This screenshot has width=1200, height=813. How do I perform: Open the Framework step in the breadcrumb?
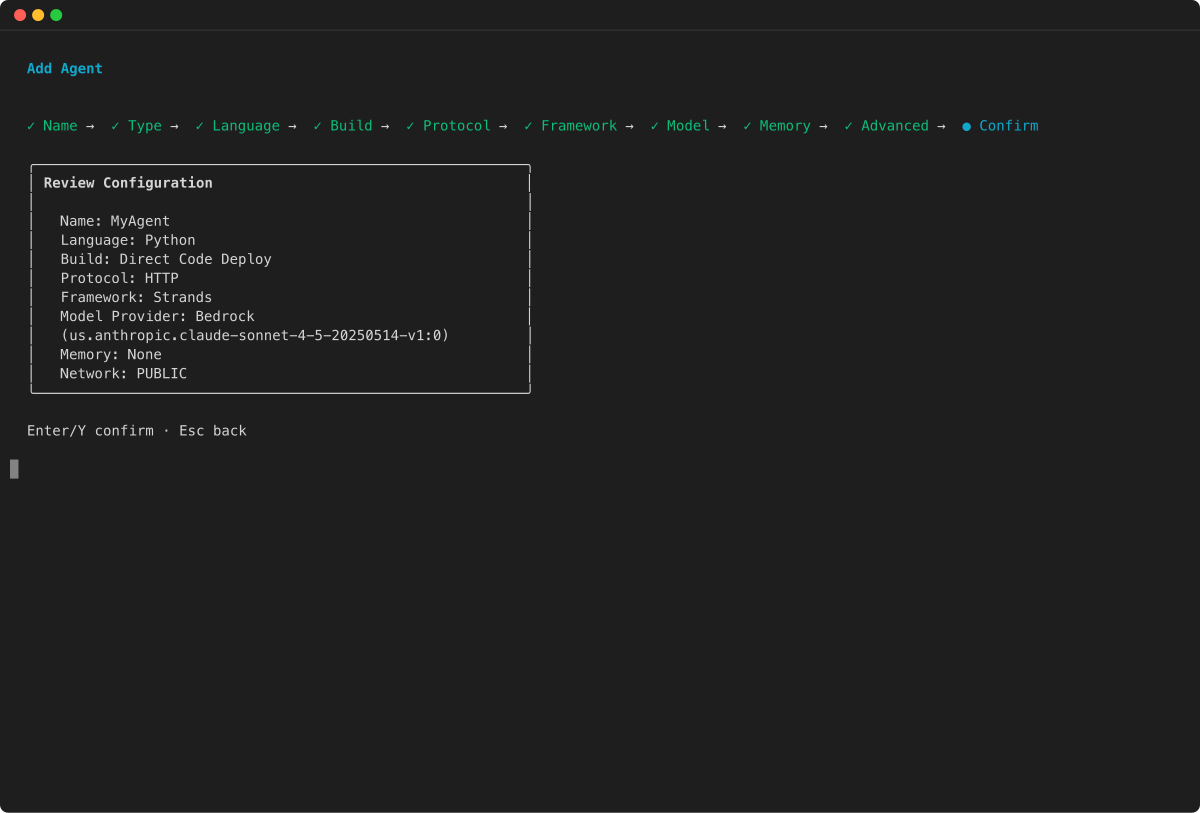click(x=578, y=125)
